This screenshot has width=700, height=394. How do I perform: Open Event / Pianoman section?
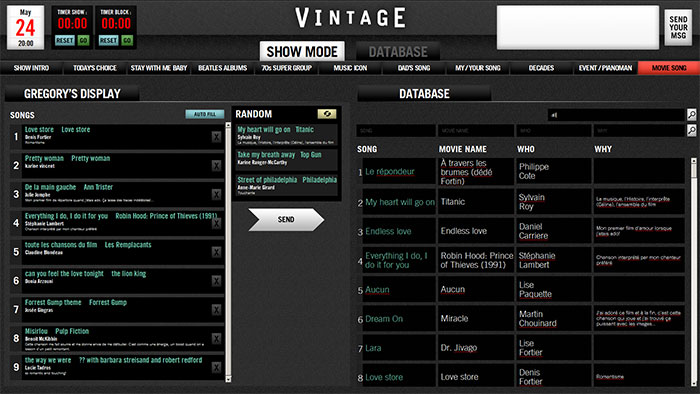605,68
